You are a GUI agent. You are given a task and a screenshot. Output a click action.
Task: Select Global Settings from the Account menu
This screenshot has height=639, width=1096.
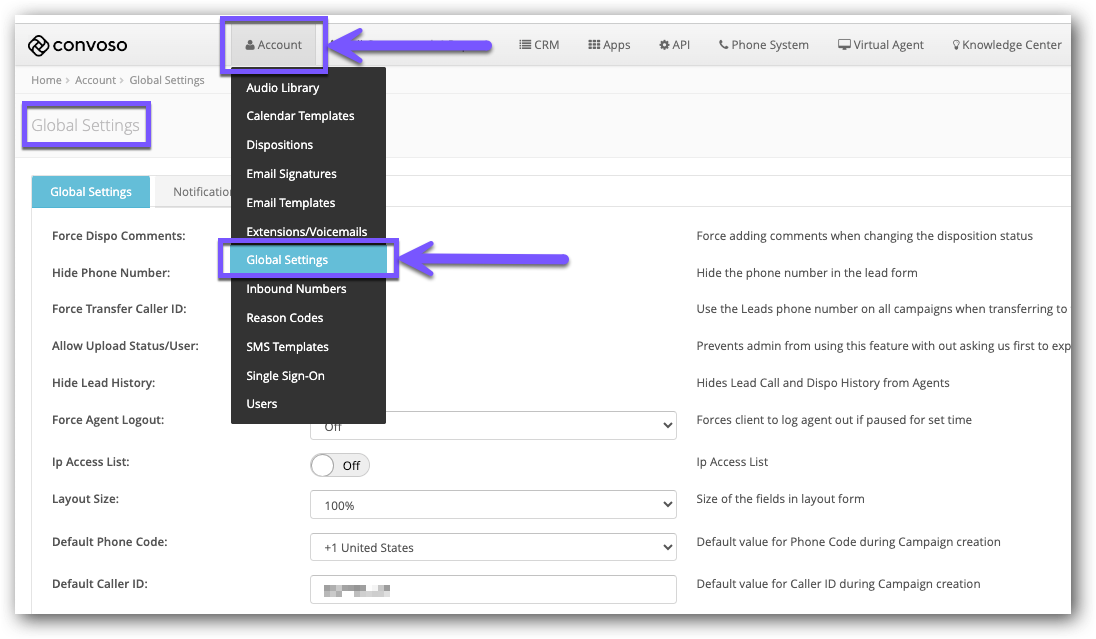point(290,259)
